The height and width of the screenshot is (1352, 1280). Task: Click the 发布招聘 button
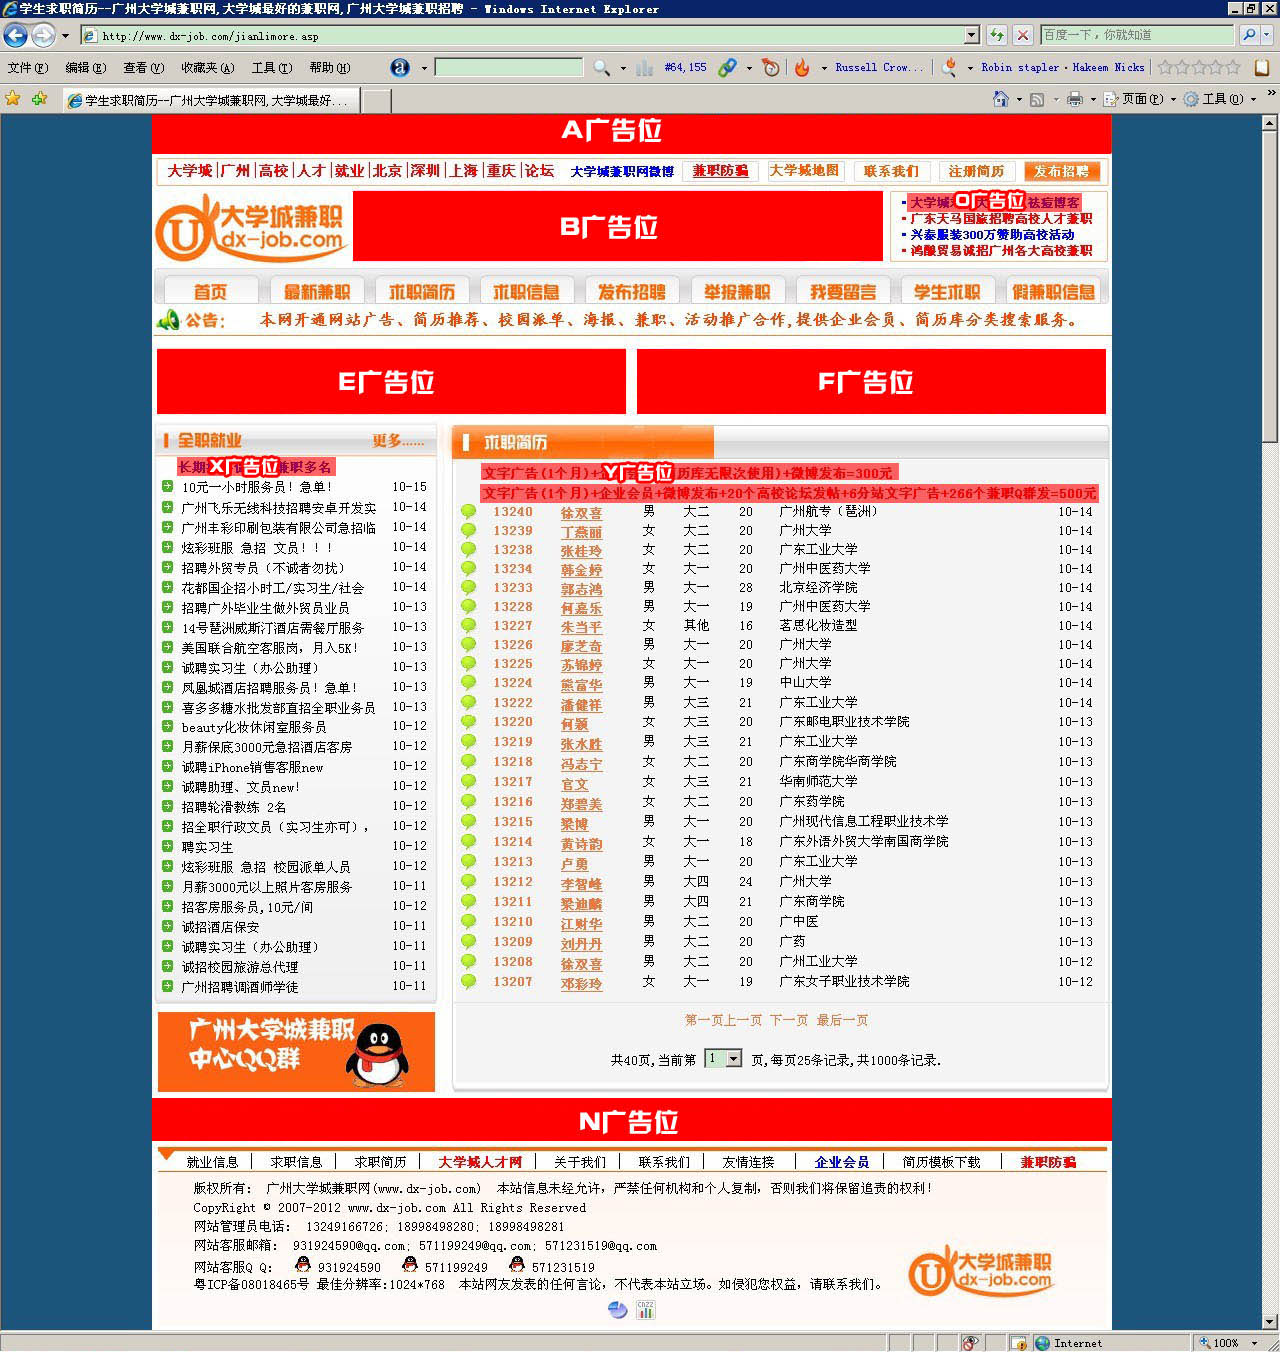click(1061, 171)
